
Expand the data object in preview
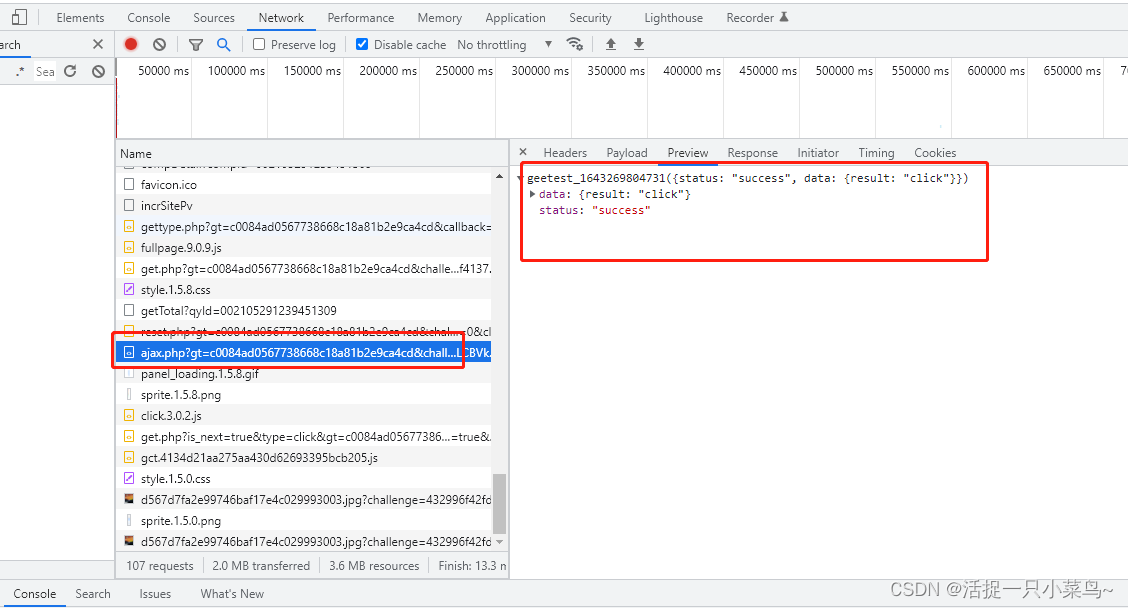point(533,194)
